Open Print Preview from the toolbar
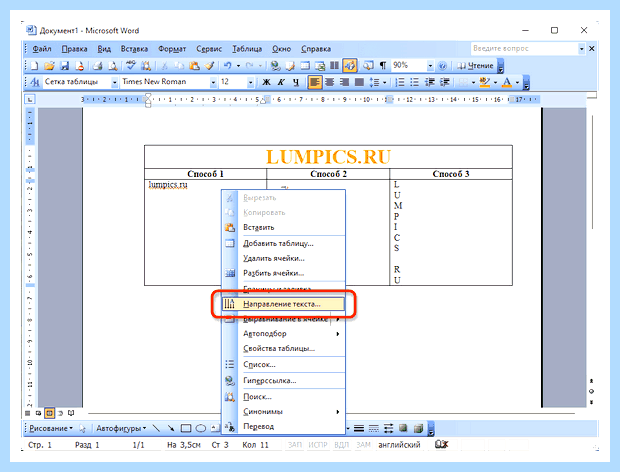 (113, 66)
